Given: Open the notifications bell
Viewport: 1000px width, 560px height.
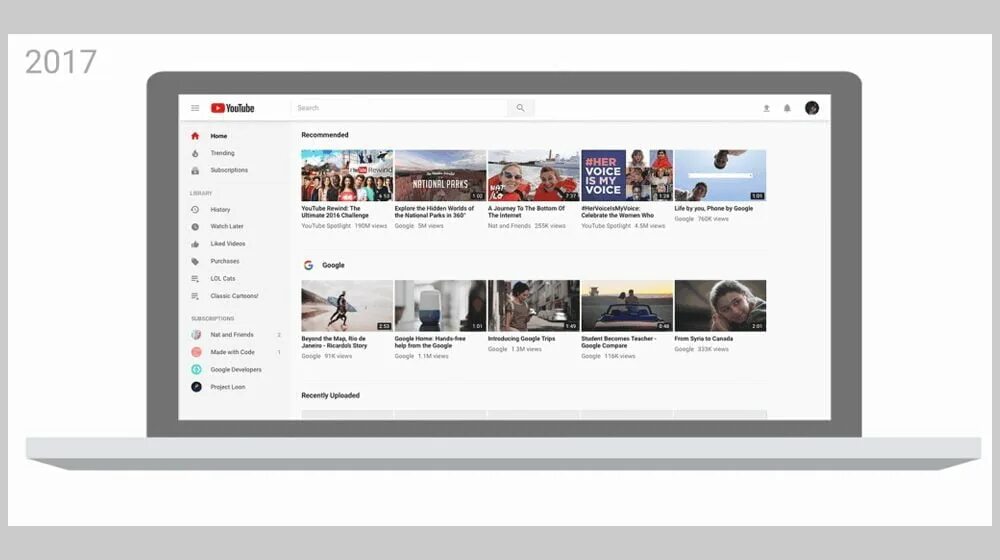Looking at the screenshot, I should coord(787,108).
